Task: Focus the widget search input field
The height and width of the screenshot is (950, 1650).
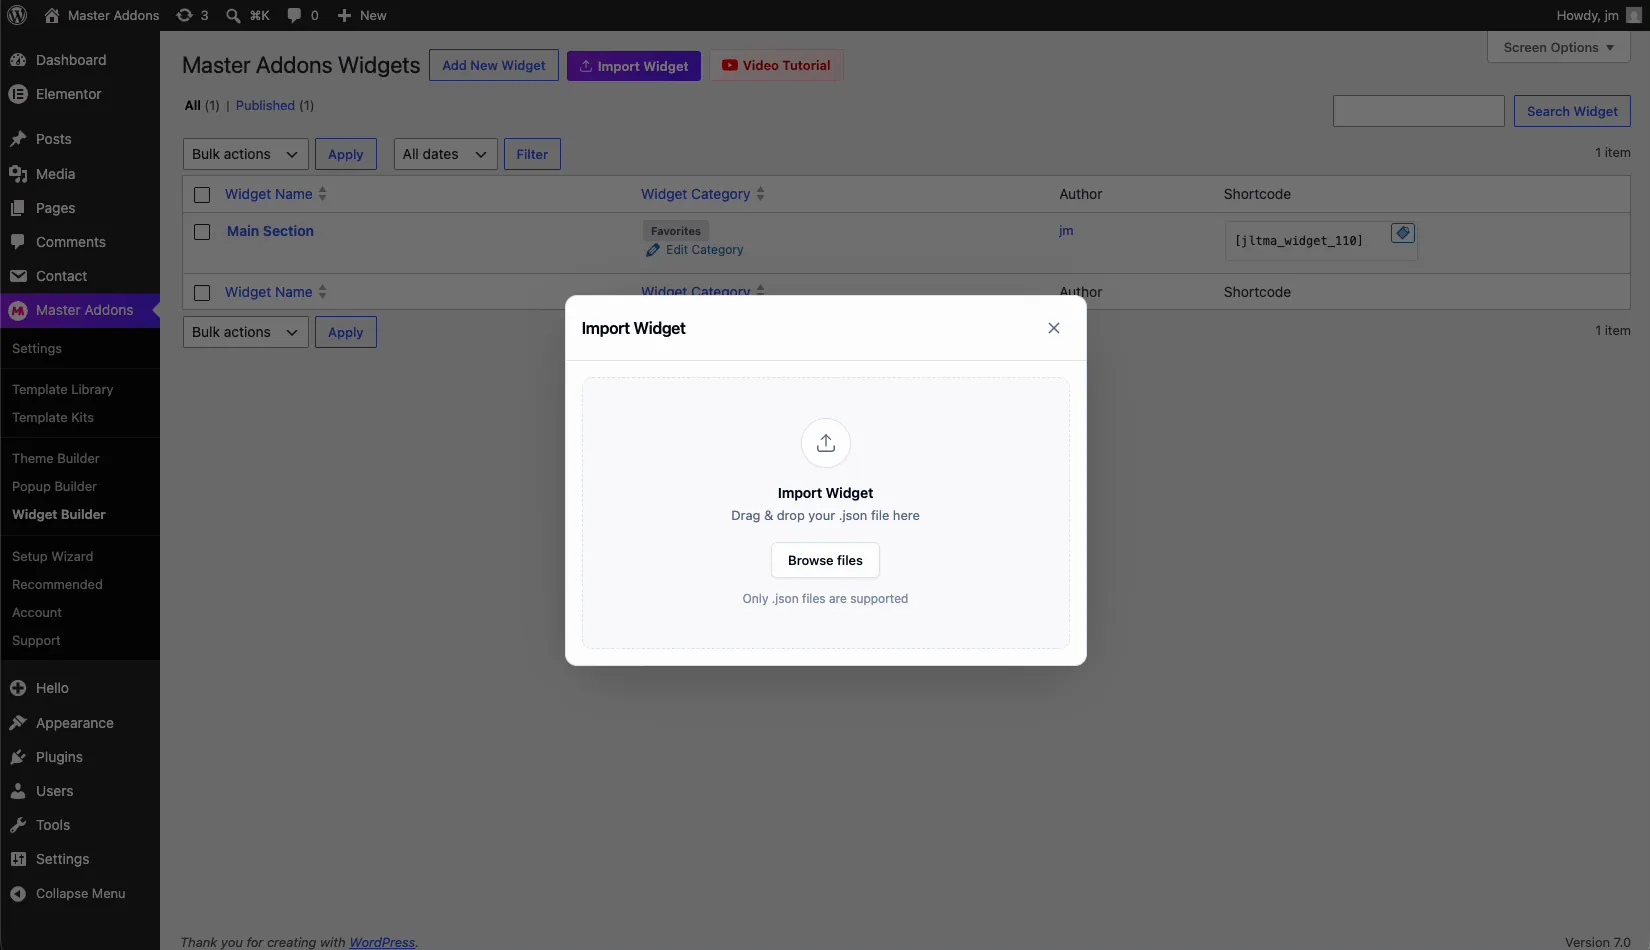Action: 1419,111
